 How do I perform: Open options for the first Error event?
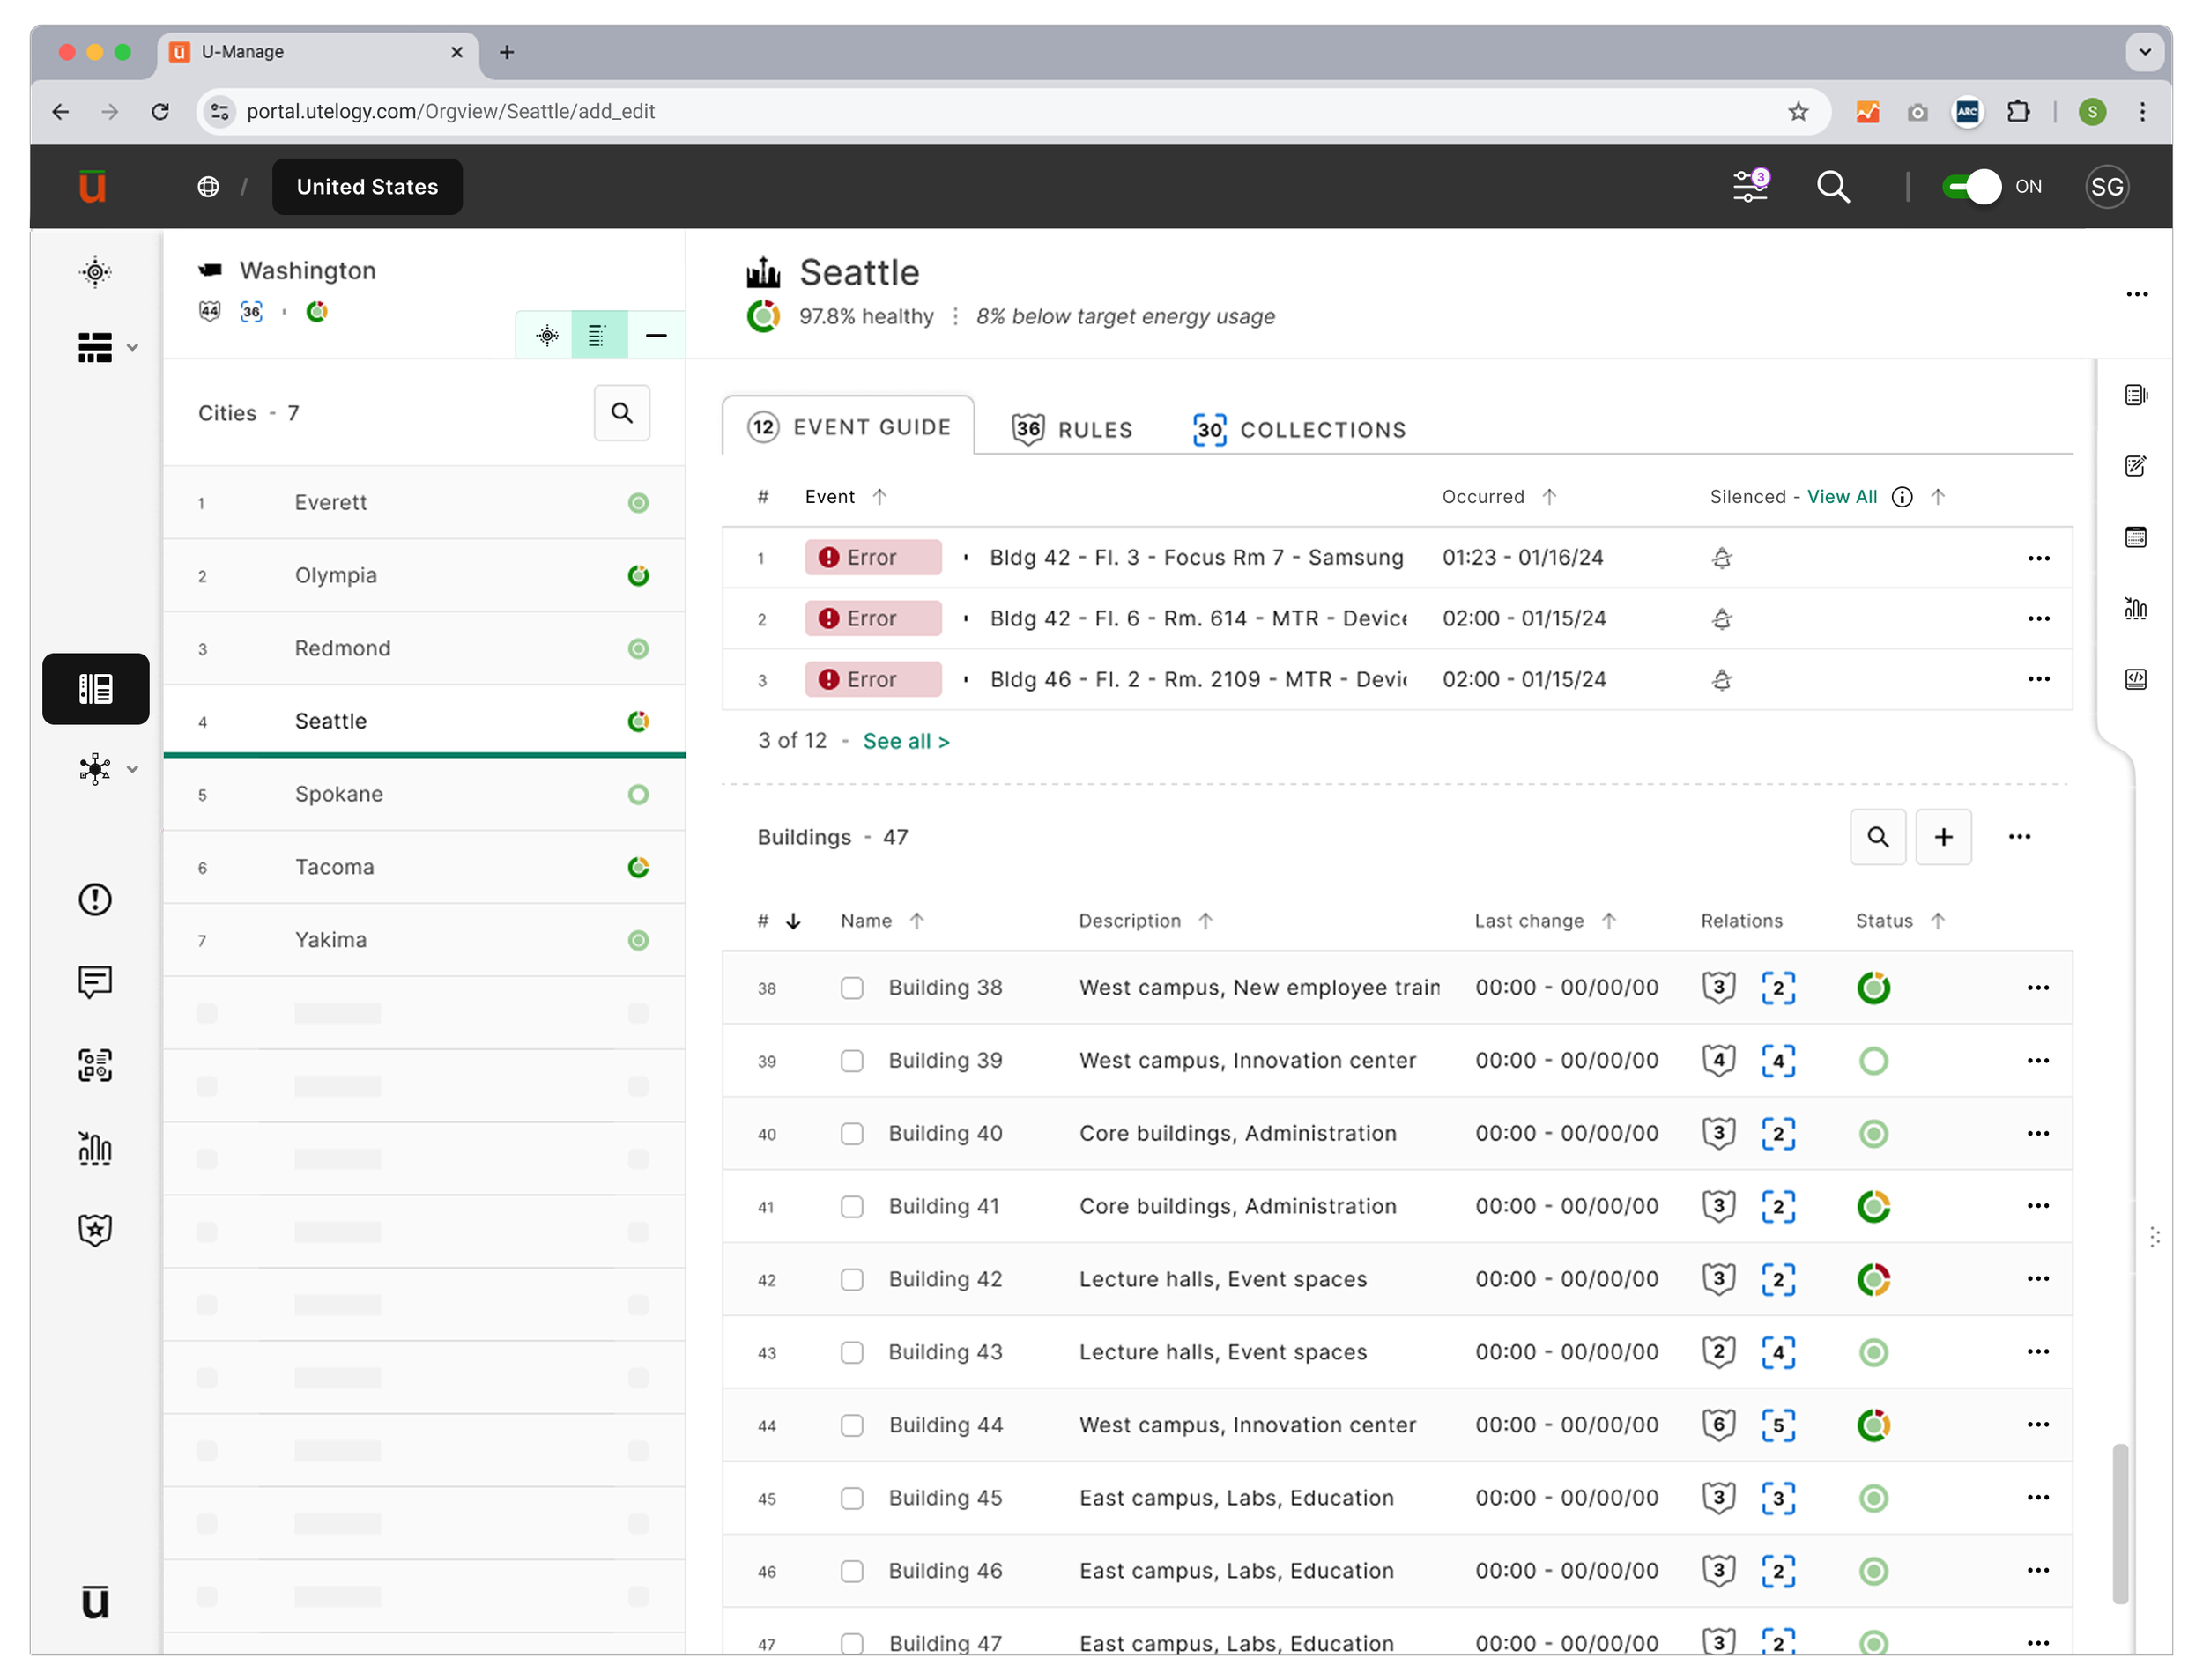click(2038, 558)
